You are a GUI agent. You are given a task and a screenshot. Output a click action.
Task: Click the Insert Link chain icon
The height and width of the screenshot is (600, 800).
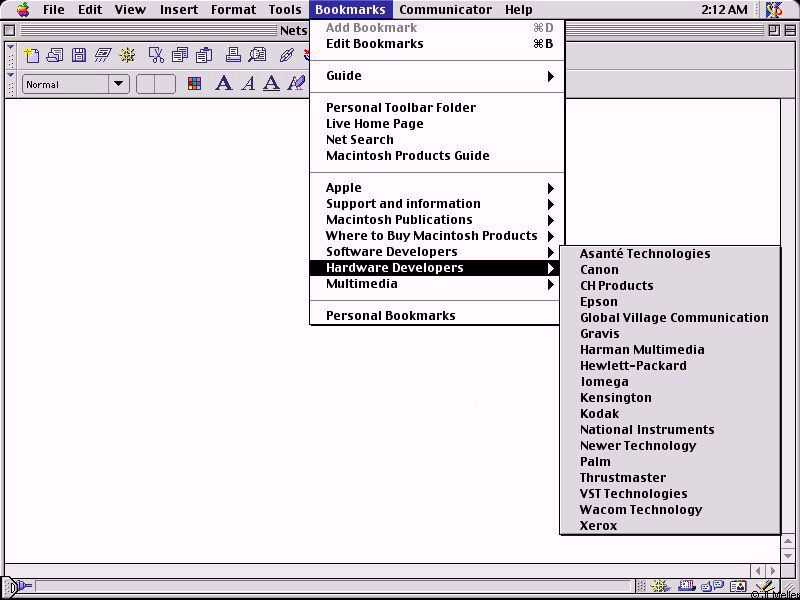click(x=286, y=55)
